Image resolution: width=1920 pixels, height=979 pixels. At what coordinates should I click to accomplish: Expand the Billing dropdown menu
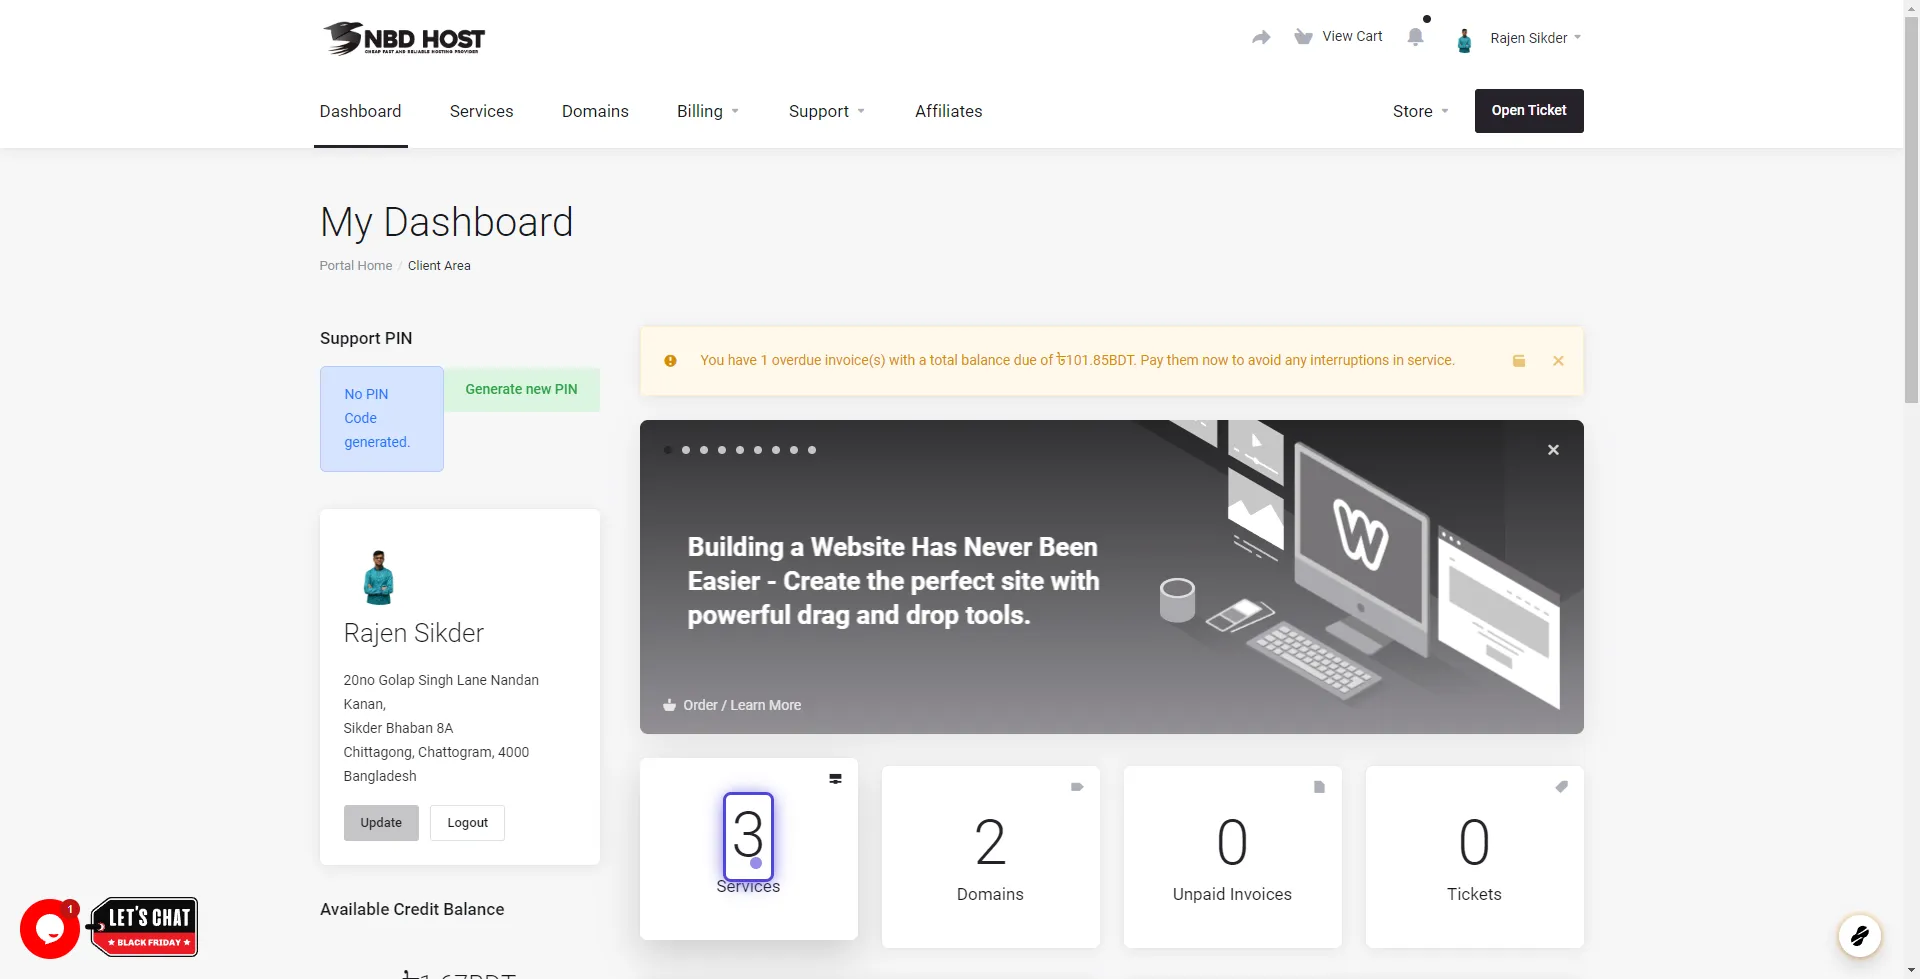pyautogui.click(x=707, y=111)
